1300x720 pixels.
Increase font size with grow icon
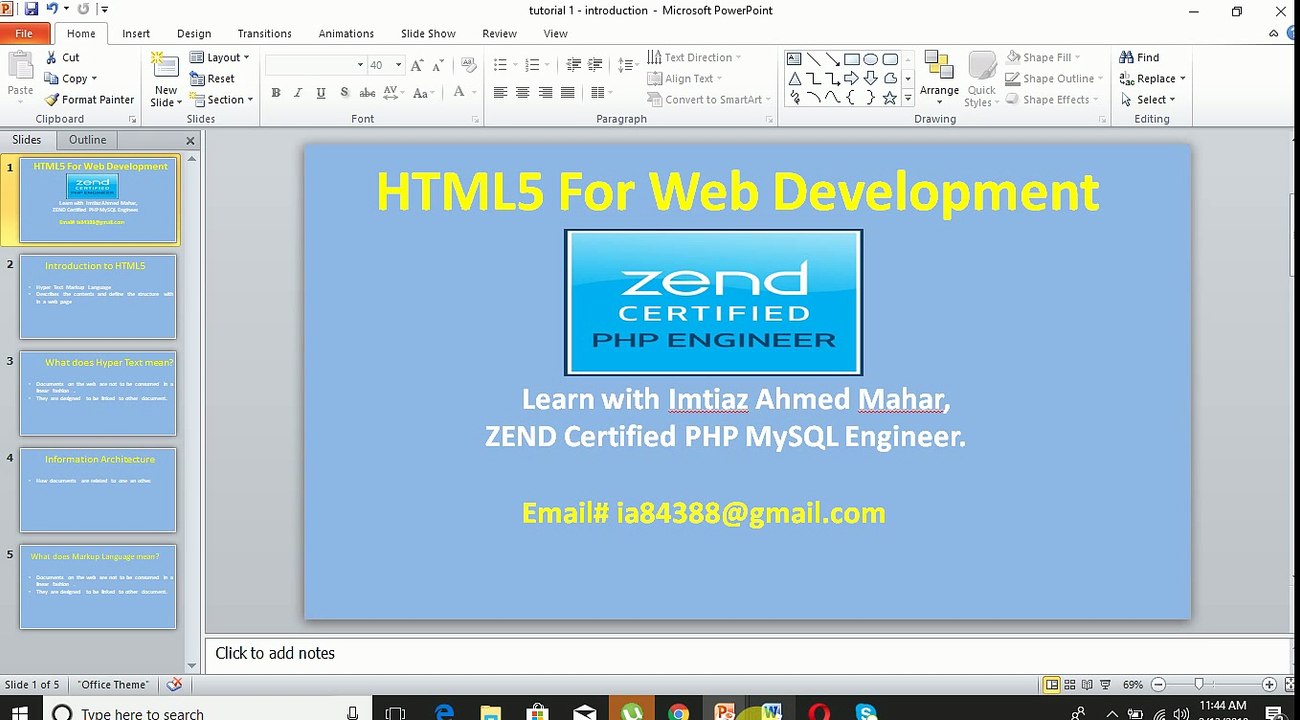click(x=417, y=65)
